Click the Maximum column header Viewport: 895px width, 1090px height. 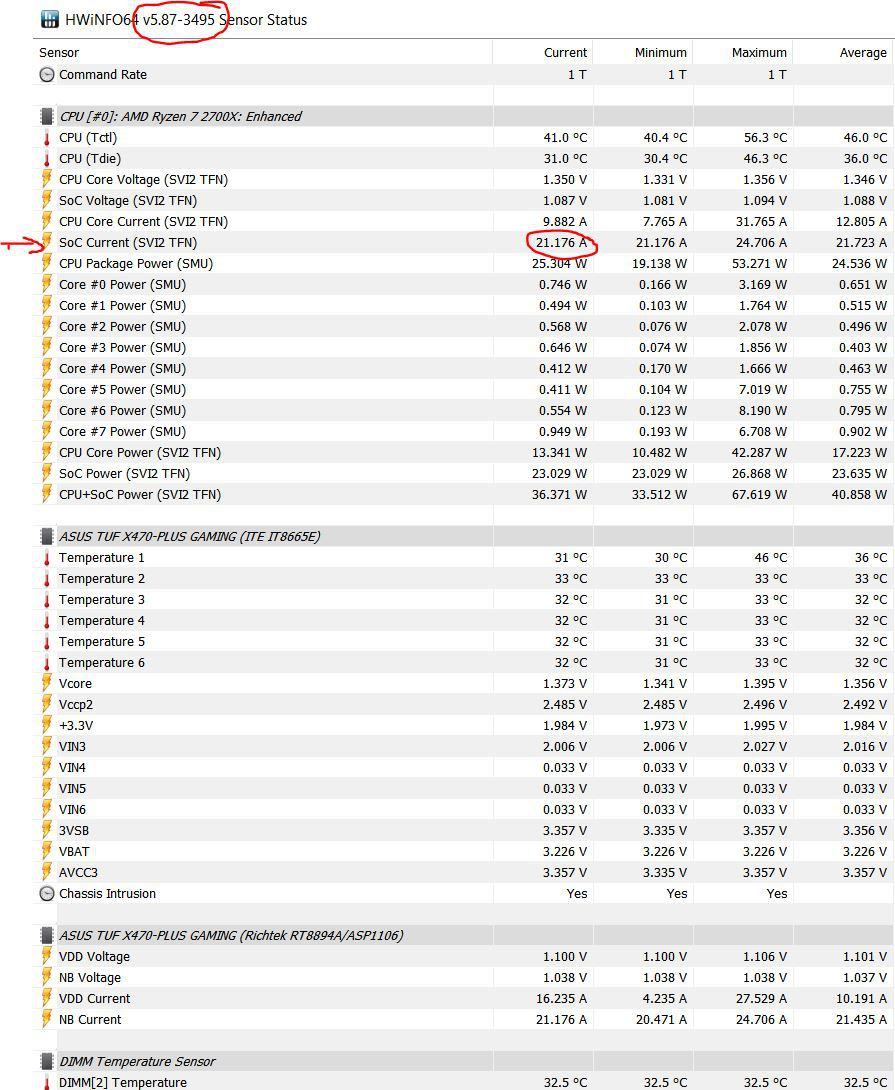(x=759, y=53)
